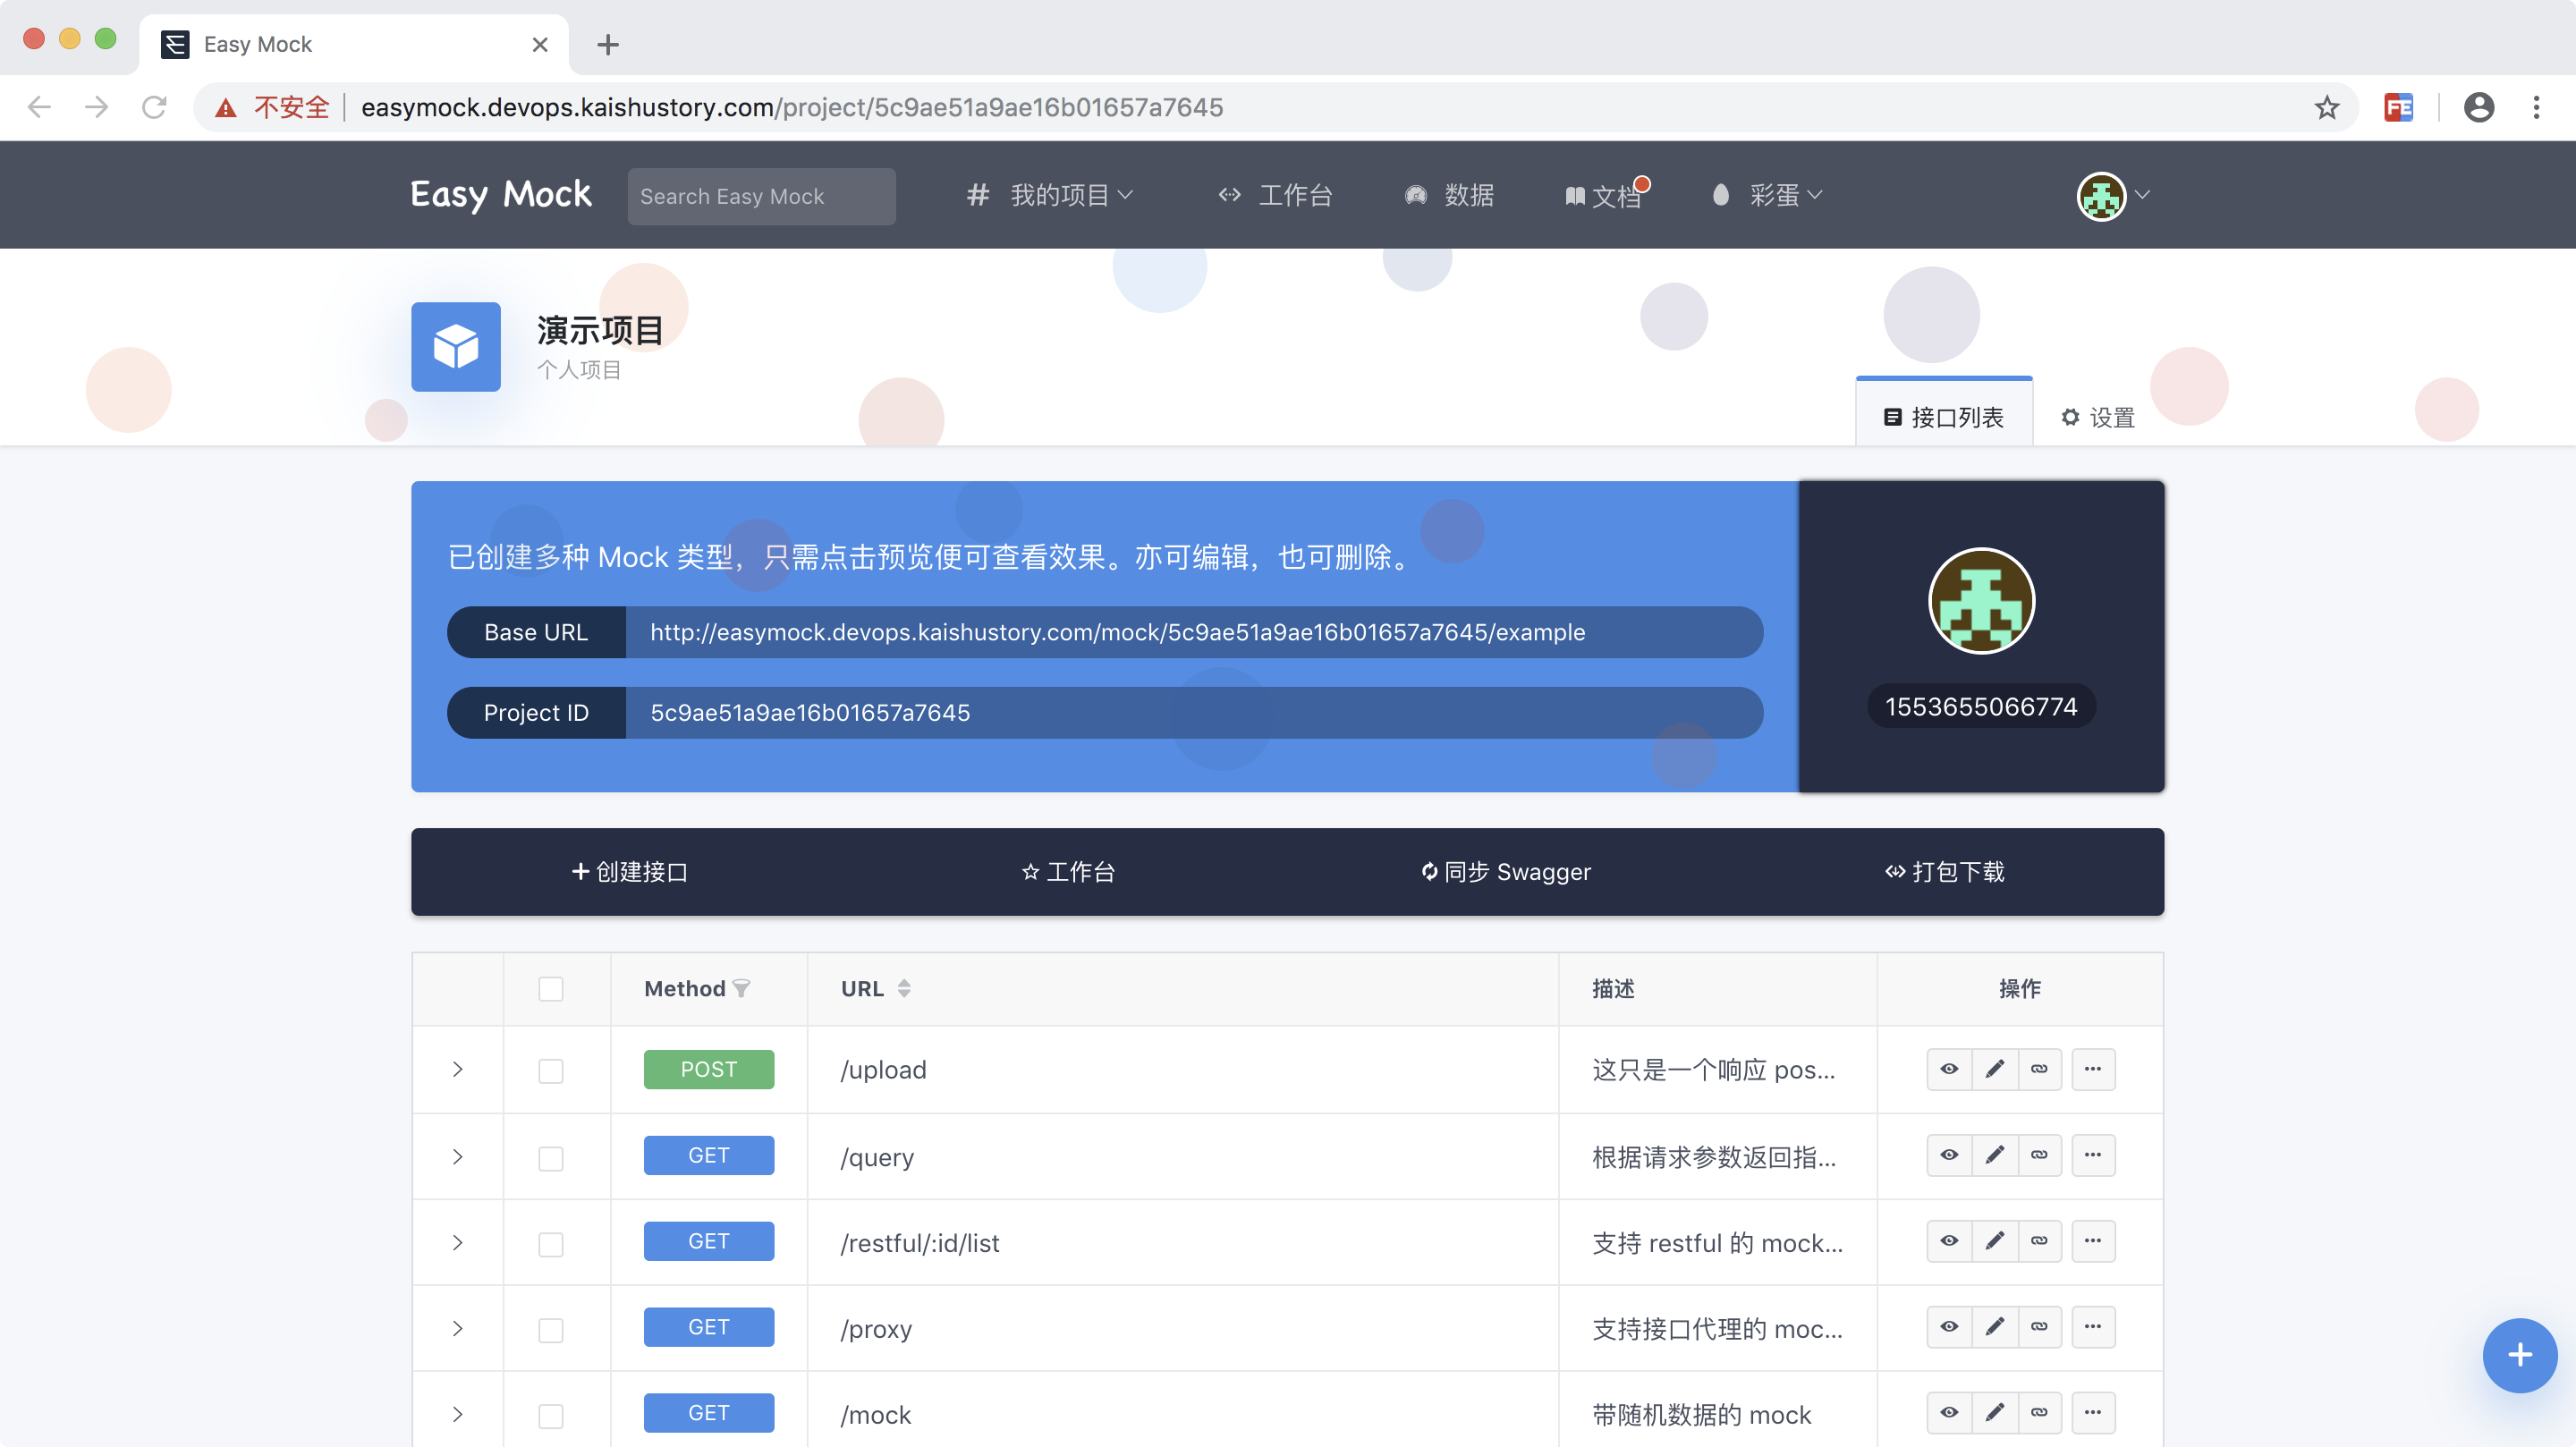Check the /upload row checkbox
Viewport: 2576px width, 1447px height.
(551, 1071)
